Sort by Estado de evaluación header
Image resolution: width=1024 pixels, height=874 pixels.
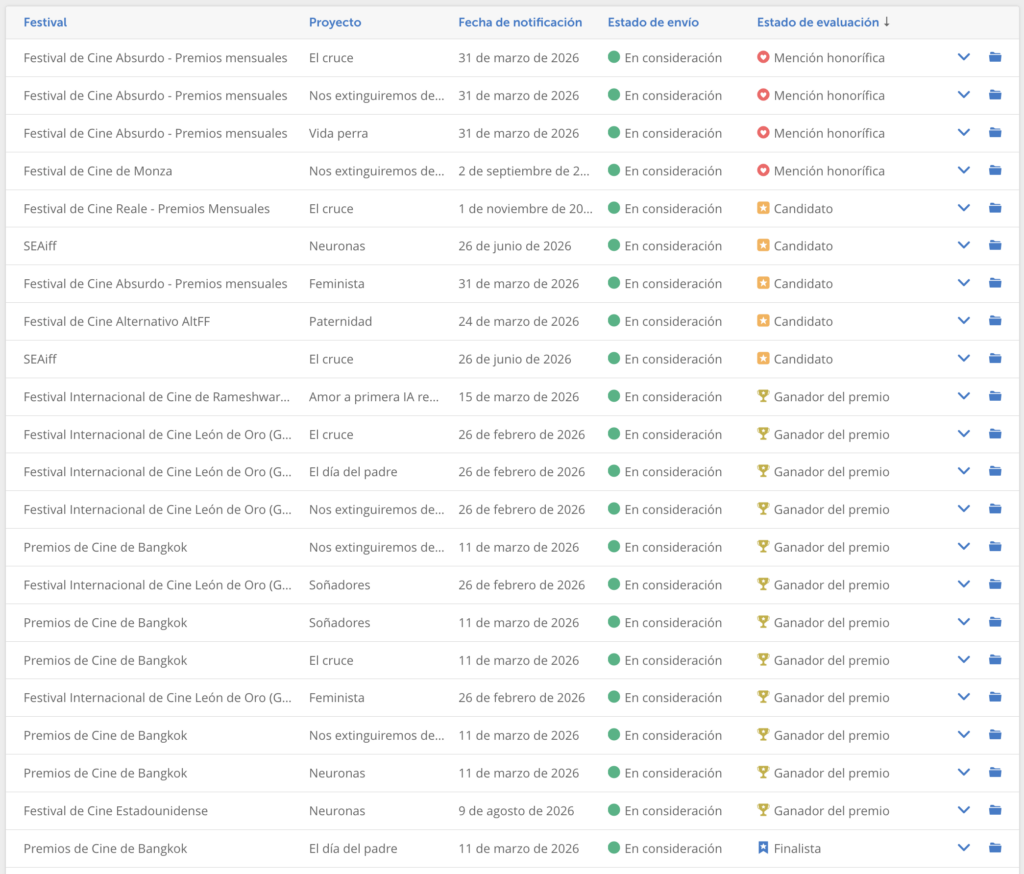(x=817, y=22)
